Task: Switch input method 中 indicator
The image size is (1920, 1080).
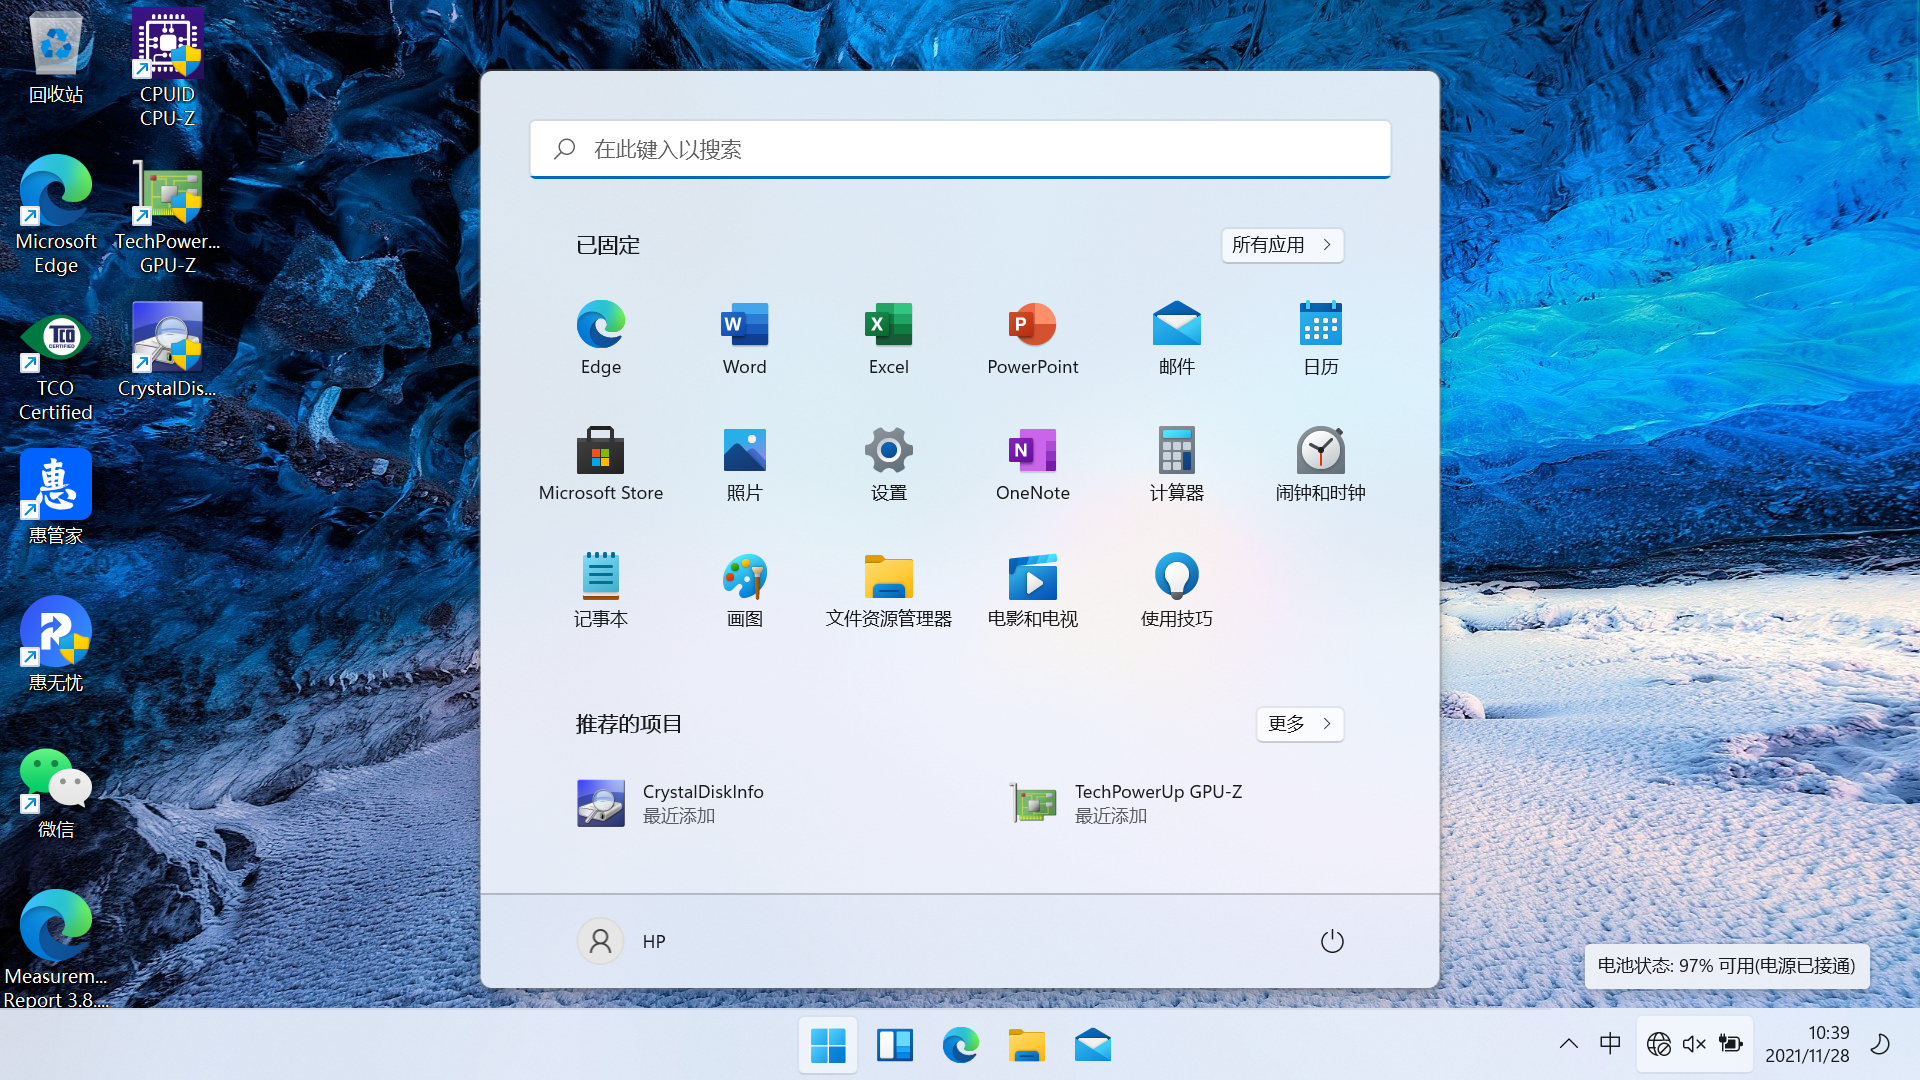Action: pyautogui.click(x=1610, y=1044)
